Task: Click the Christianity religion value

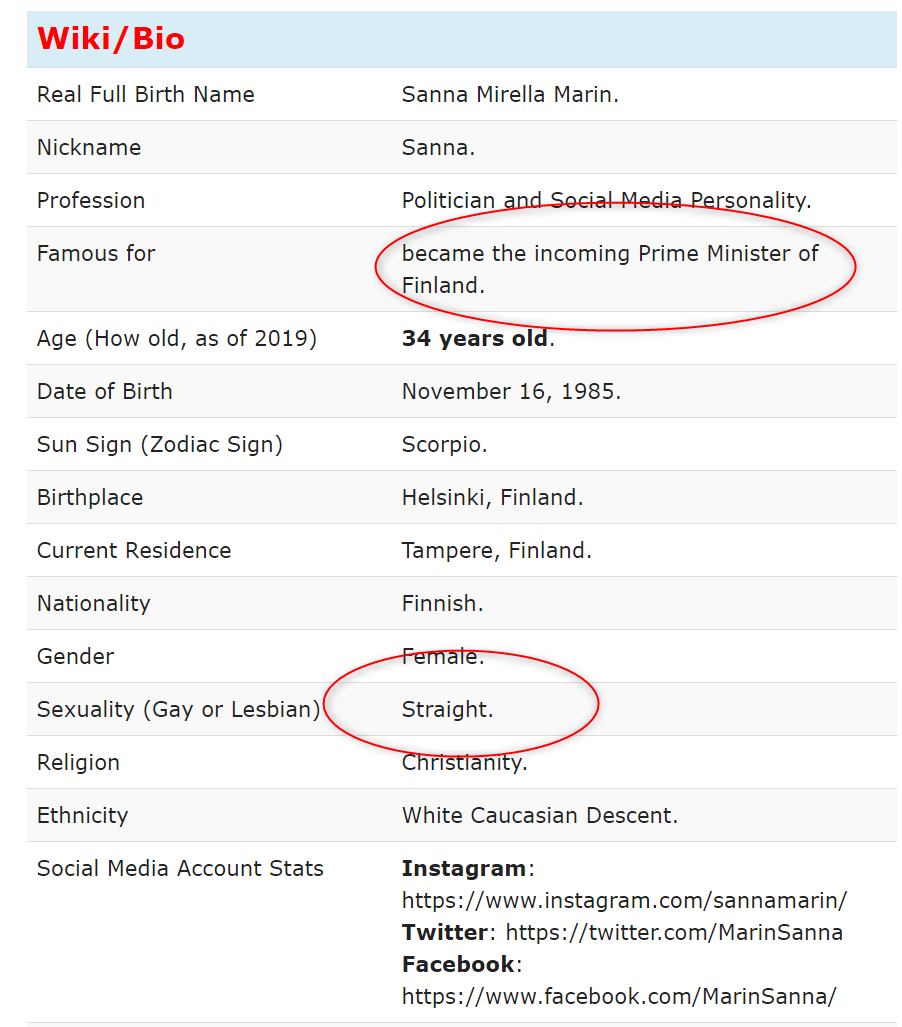Action: pos(464,762)
